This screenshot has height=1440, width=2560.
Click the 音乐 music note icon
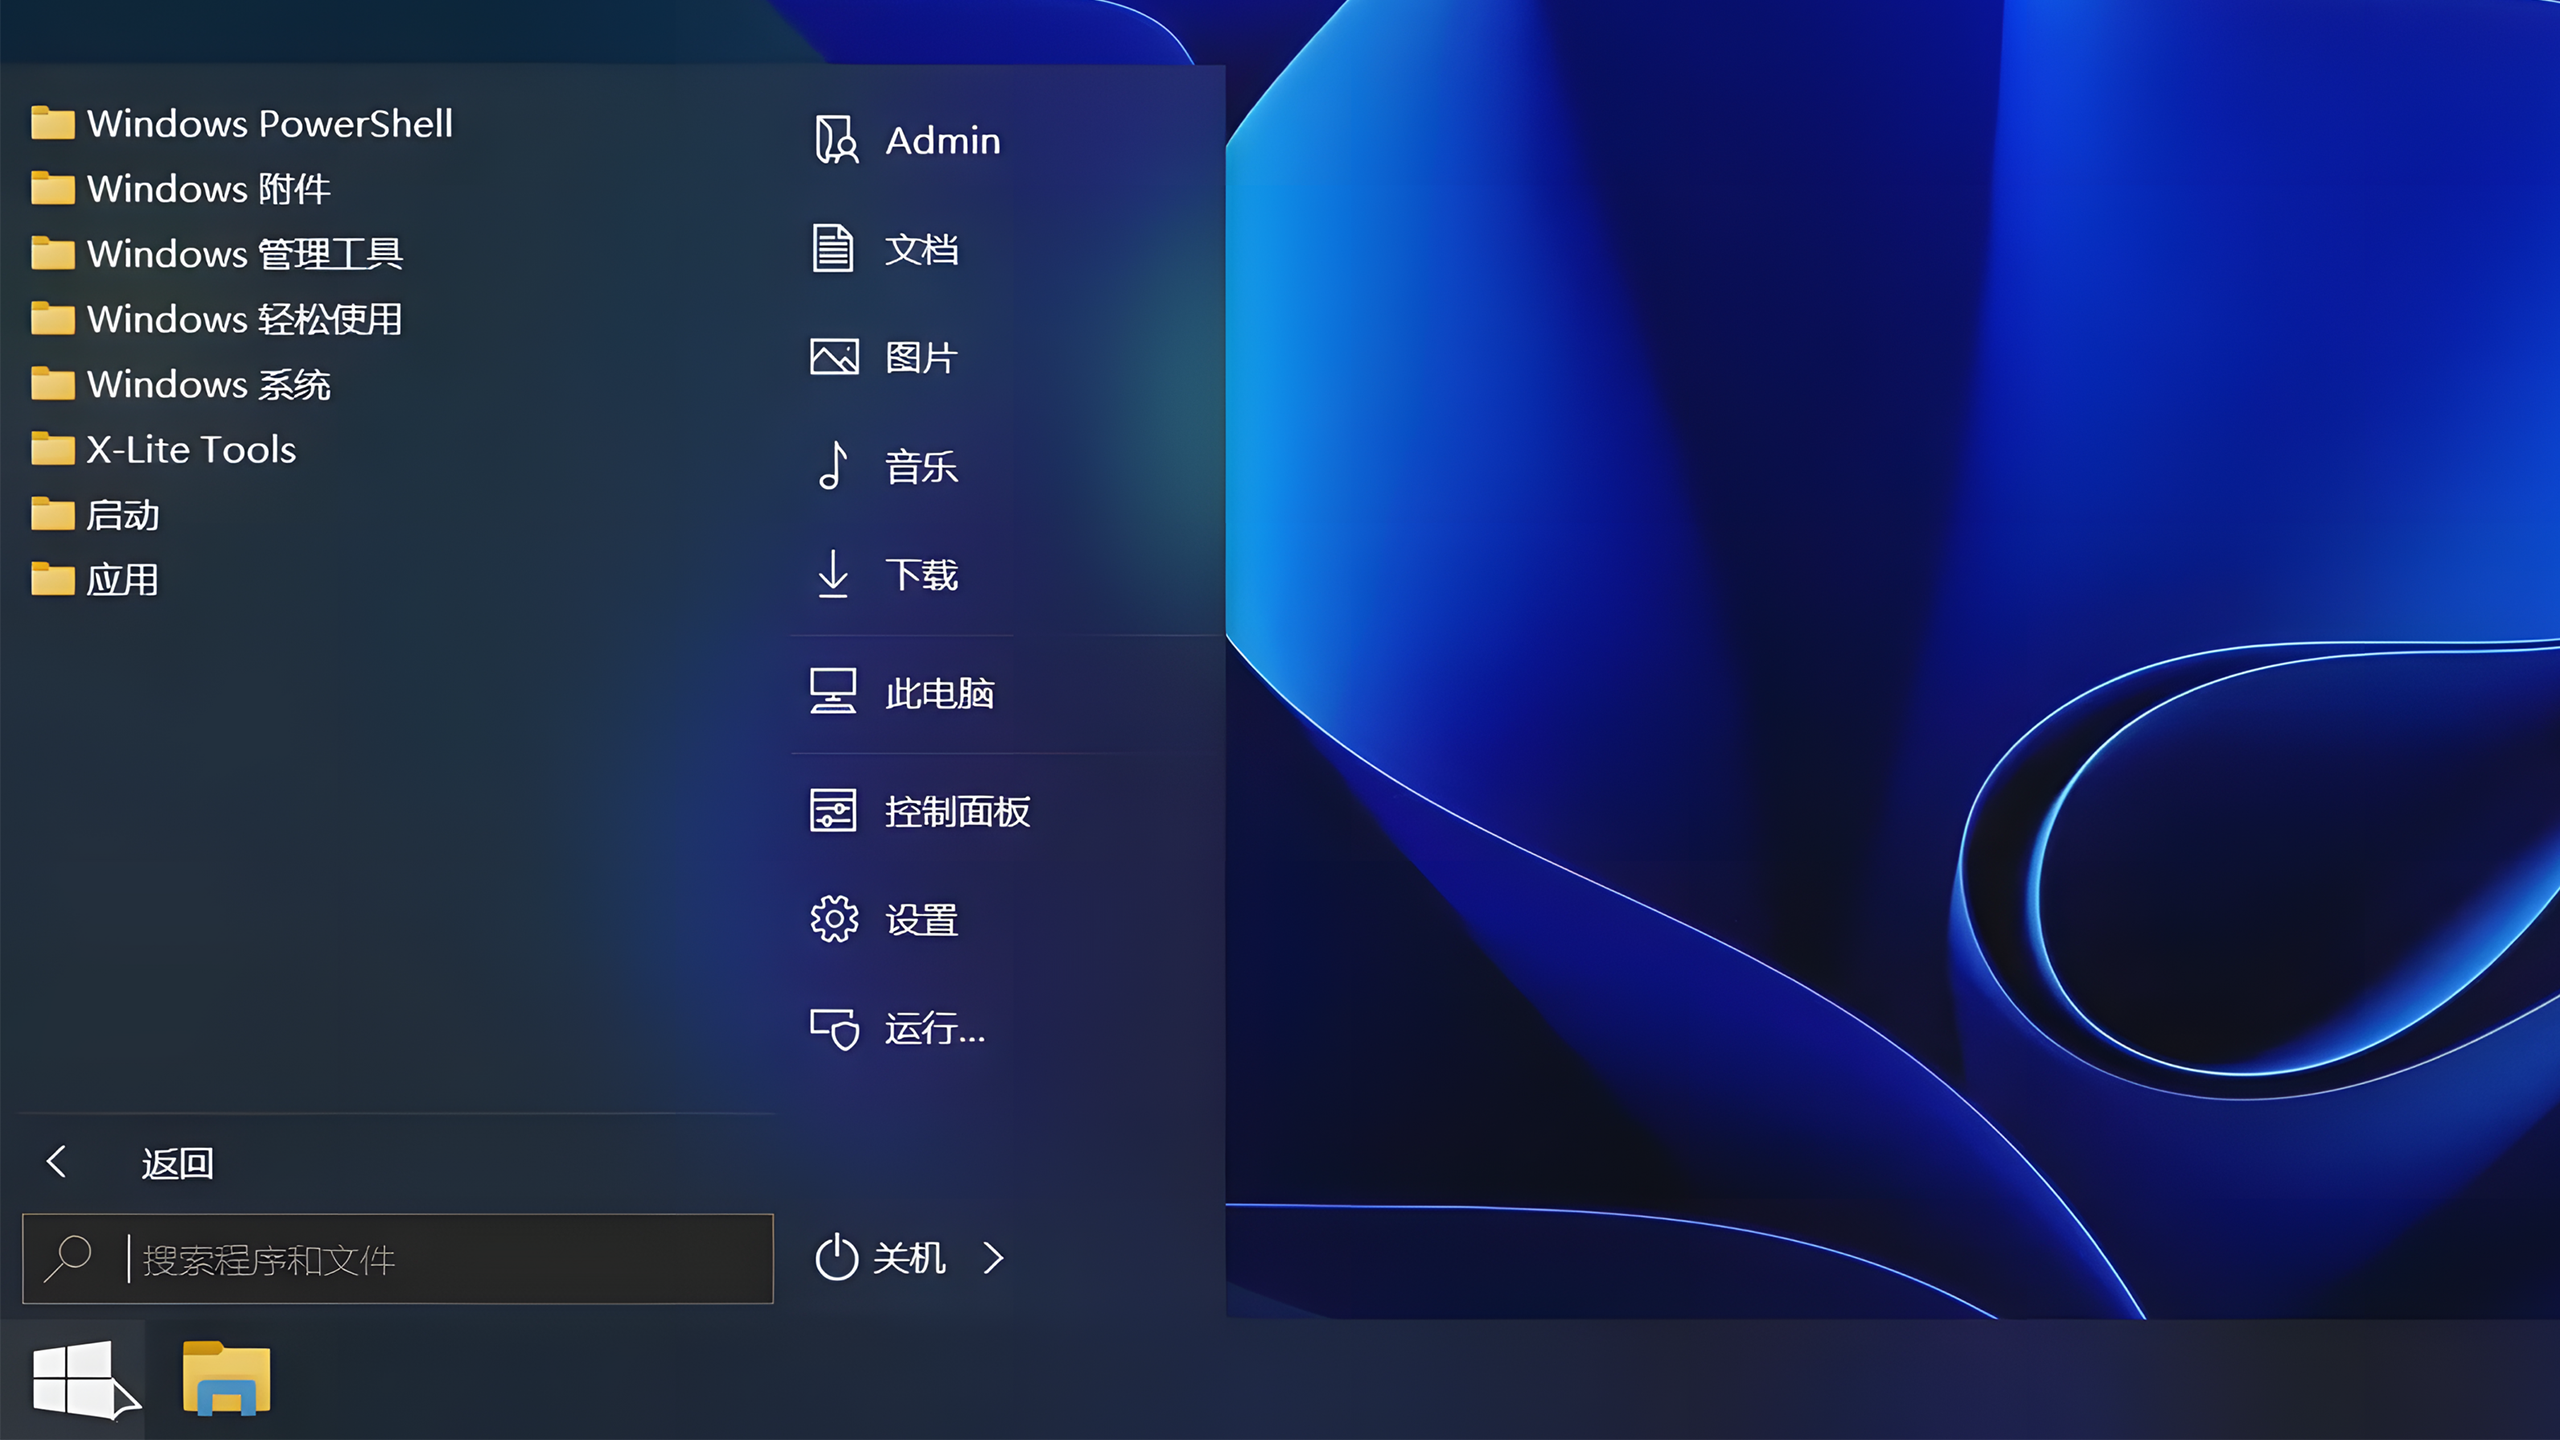[833, 466]
